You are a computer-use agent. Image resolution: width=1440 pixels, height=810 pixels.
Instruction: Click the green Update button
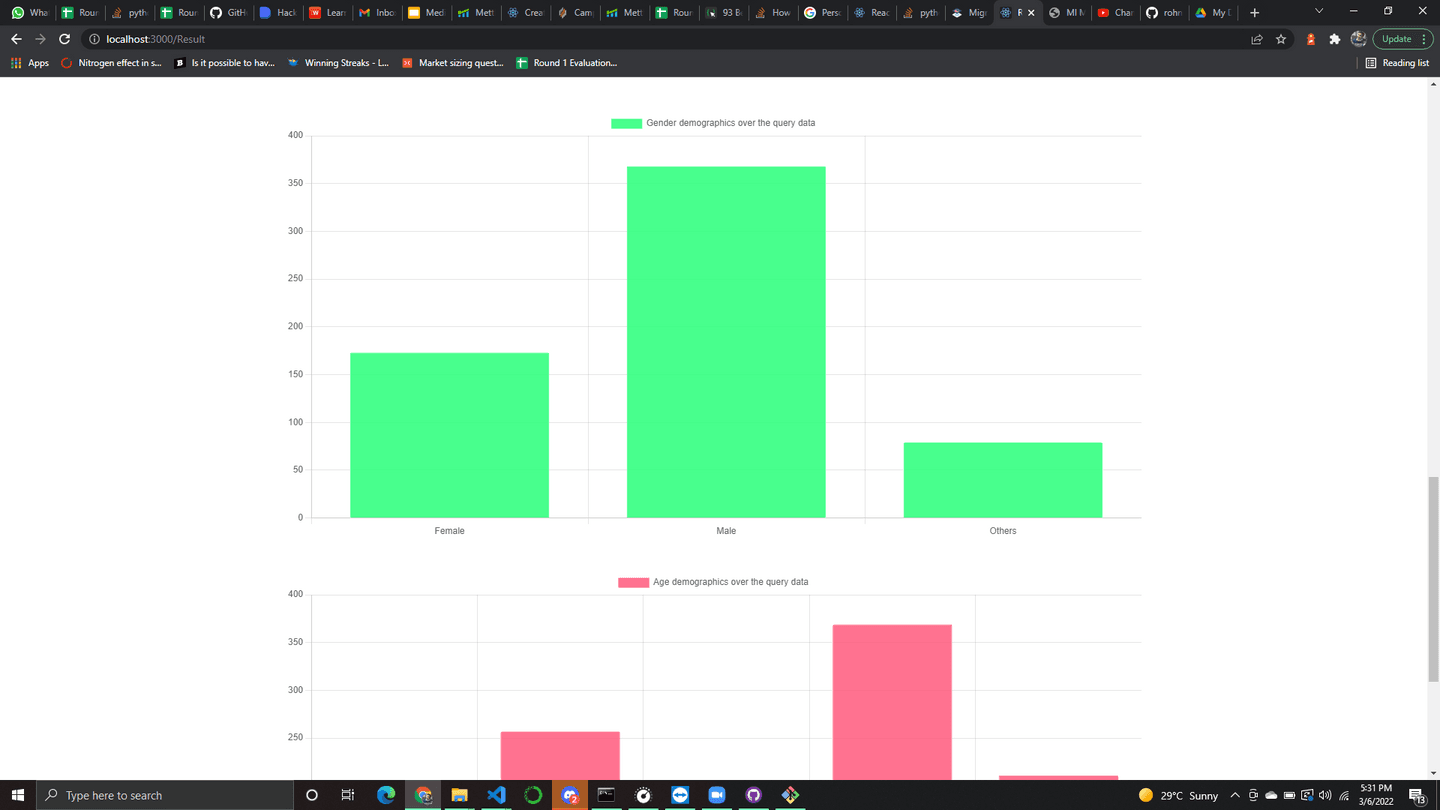pyautogui.click(x=1396, y=39)
